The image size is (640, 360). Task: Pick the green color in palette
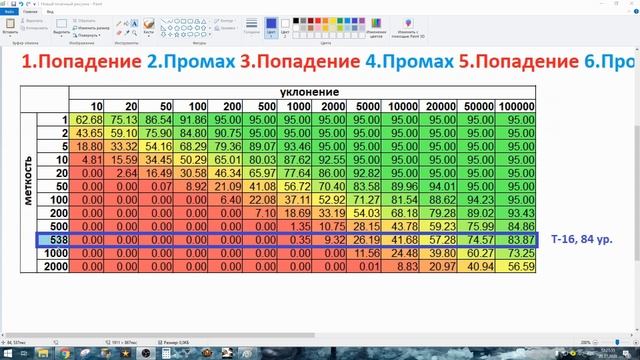click(340, 21)
